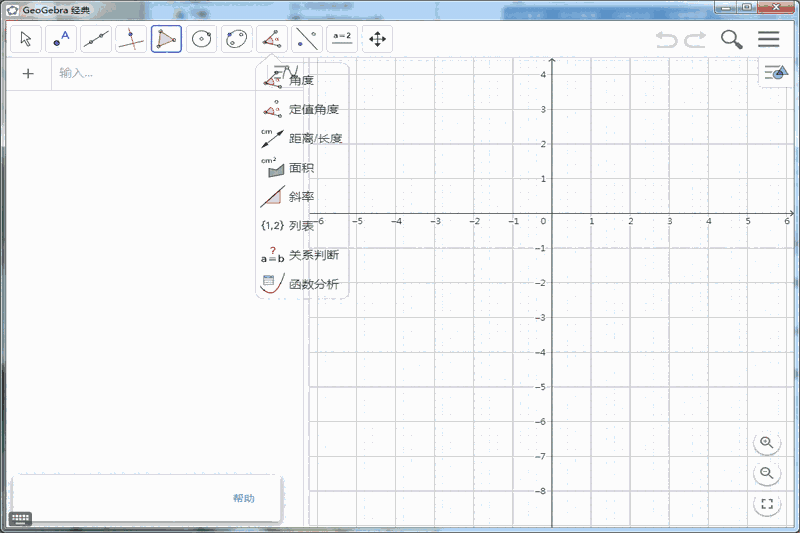
Task: Click the GeoGebra title bar icon
Action: coord(12,10)
